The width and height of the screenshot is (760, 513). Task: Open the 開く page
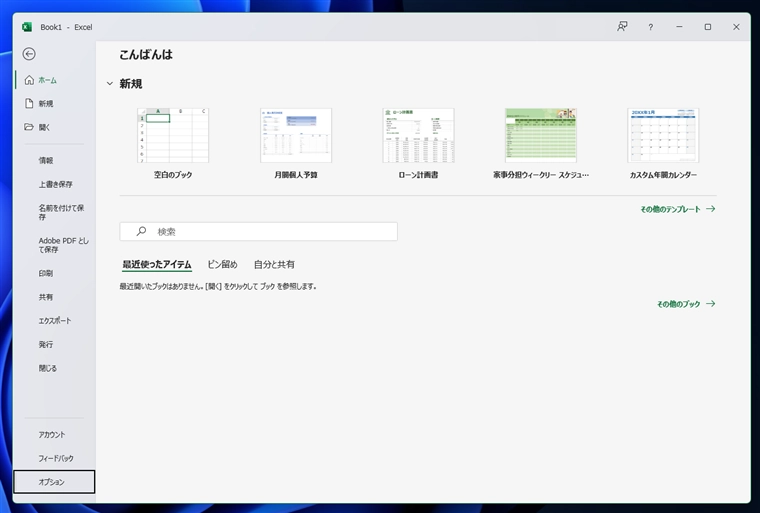[x=55, y=127]
